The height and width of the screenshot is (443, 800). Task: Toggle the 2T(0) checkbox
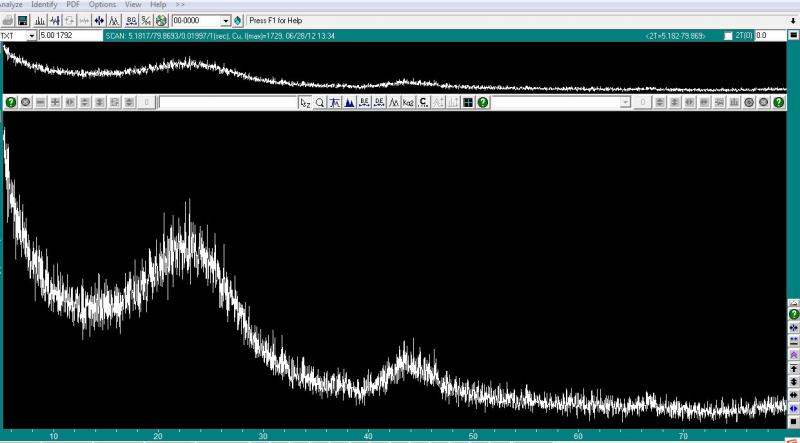tap(727, 36)
